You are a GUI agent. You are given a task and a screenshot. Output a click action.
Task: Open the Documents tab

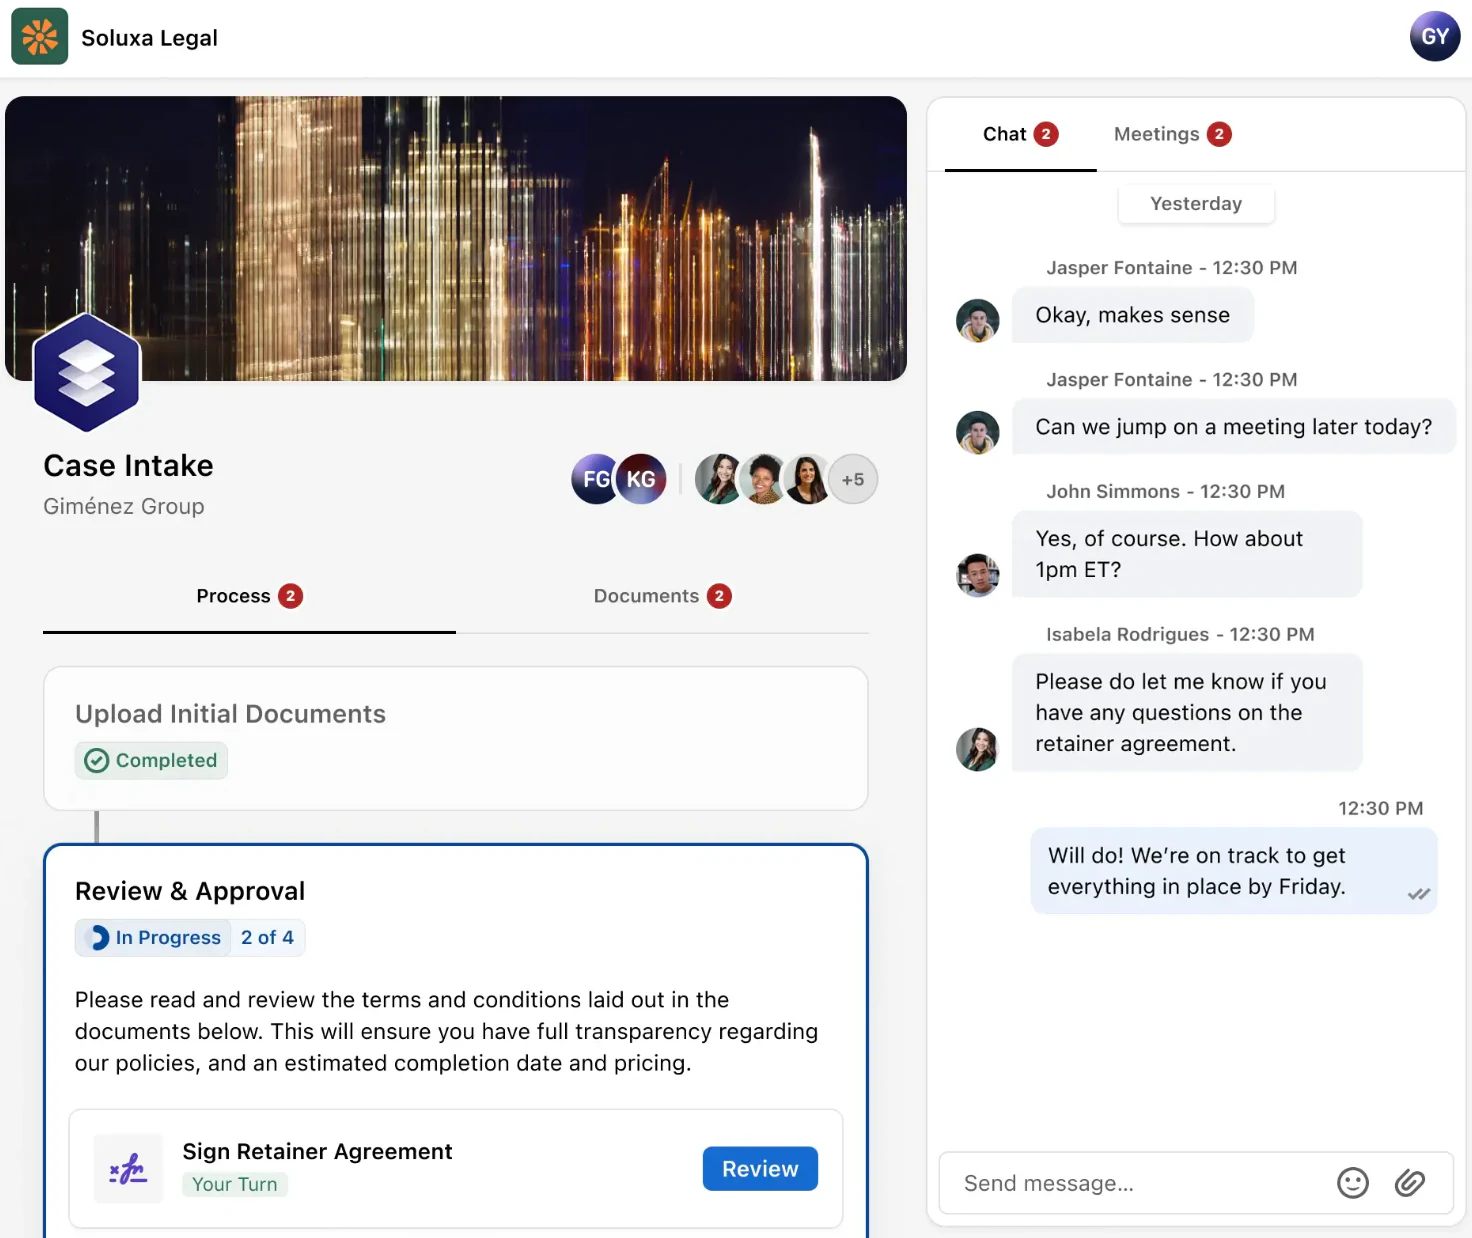[x=662, y=596]
